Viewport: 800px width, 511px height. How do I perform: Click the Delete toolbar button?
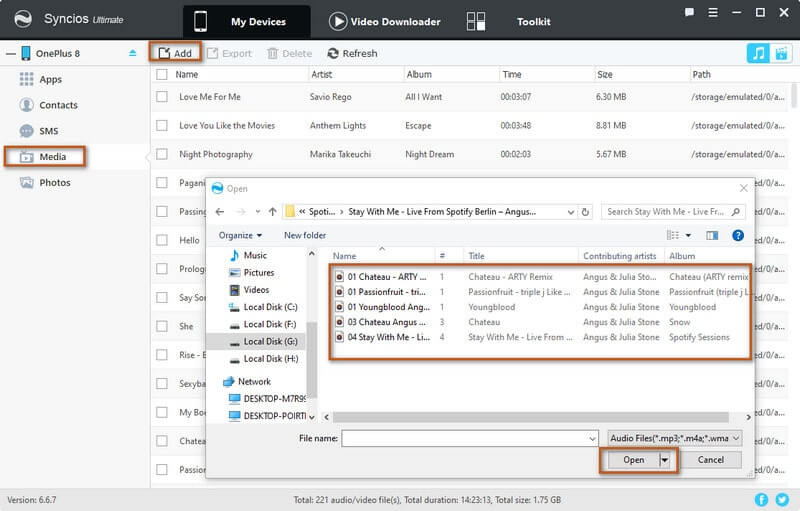coord(289,53)
